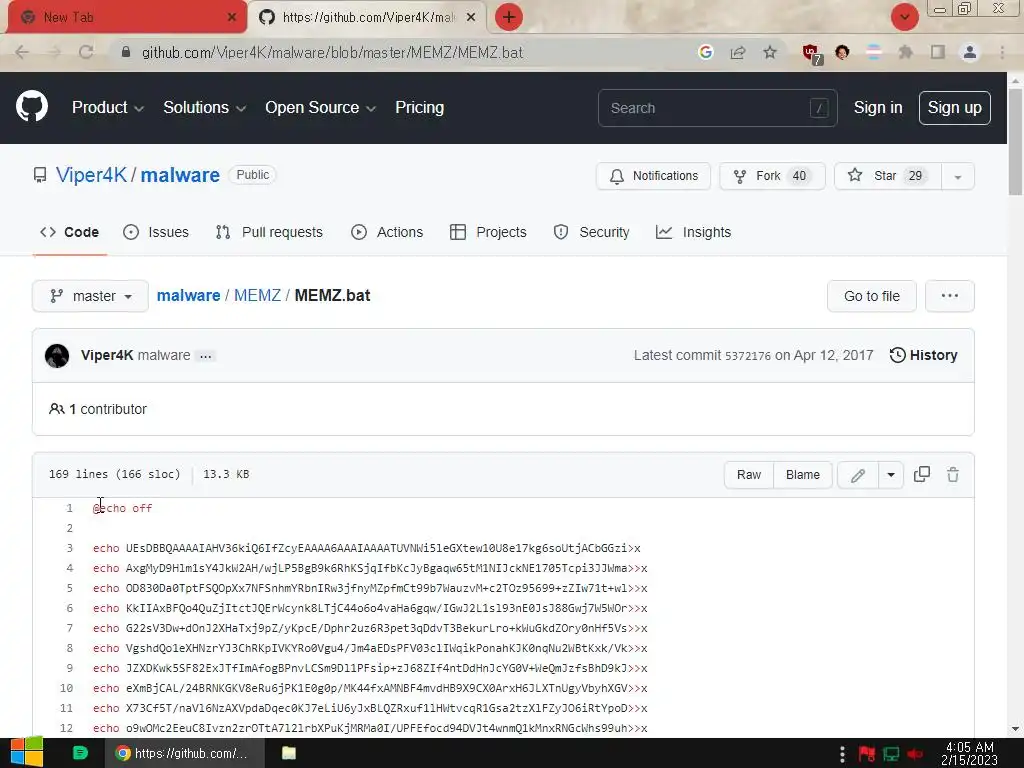View Raw file

(x=749, y=475)
